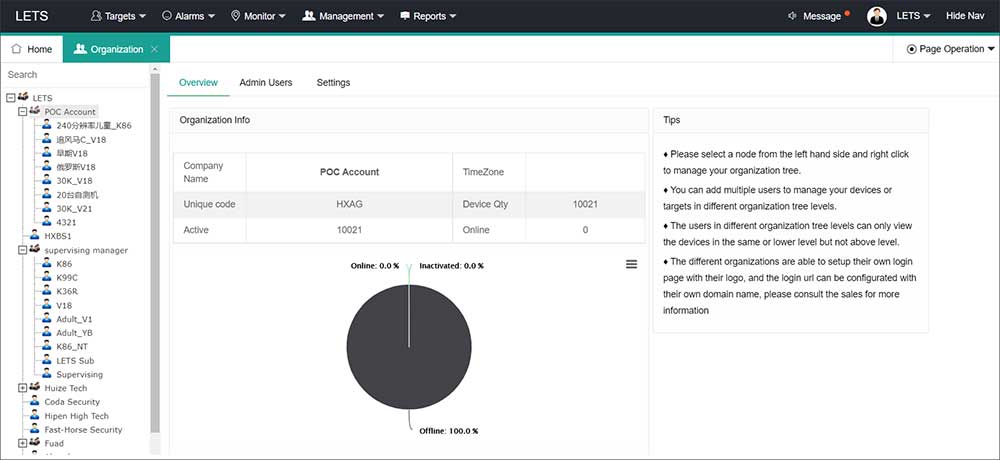The image size is (1000, 460).
Task: Open the Targets dropdown menu
Action: (x=118, y=16)
